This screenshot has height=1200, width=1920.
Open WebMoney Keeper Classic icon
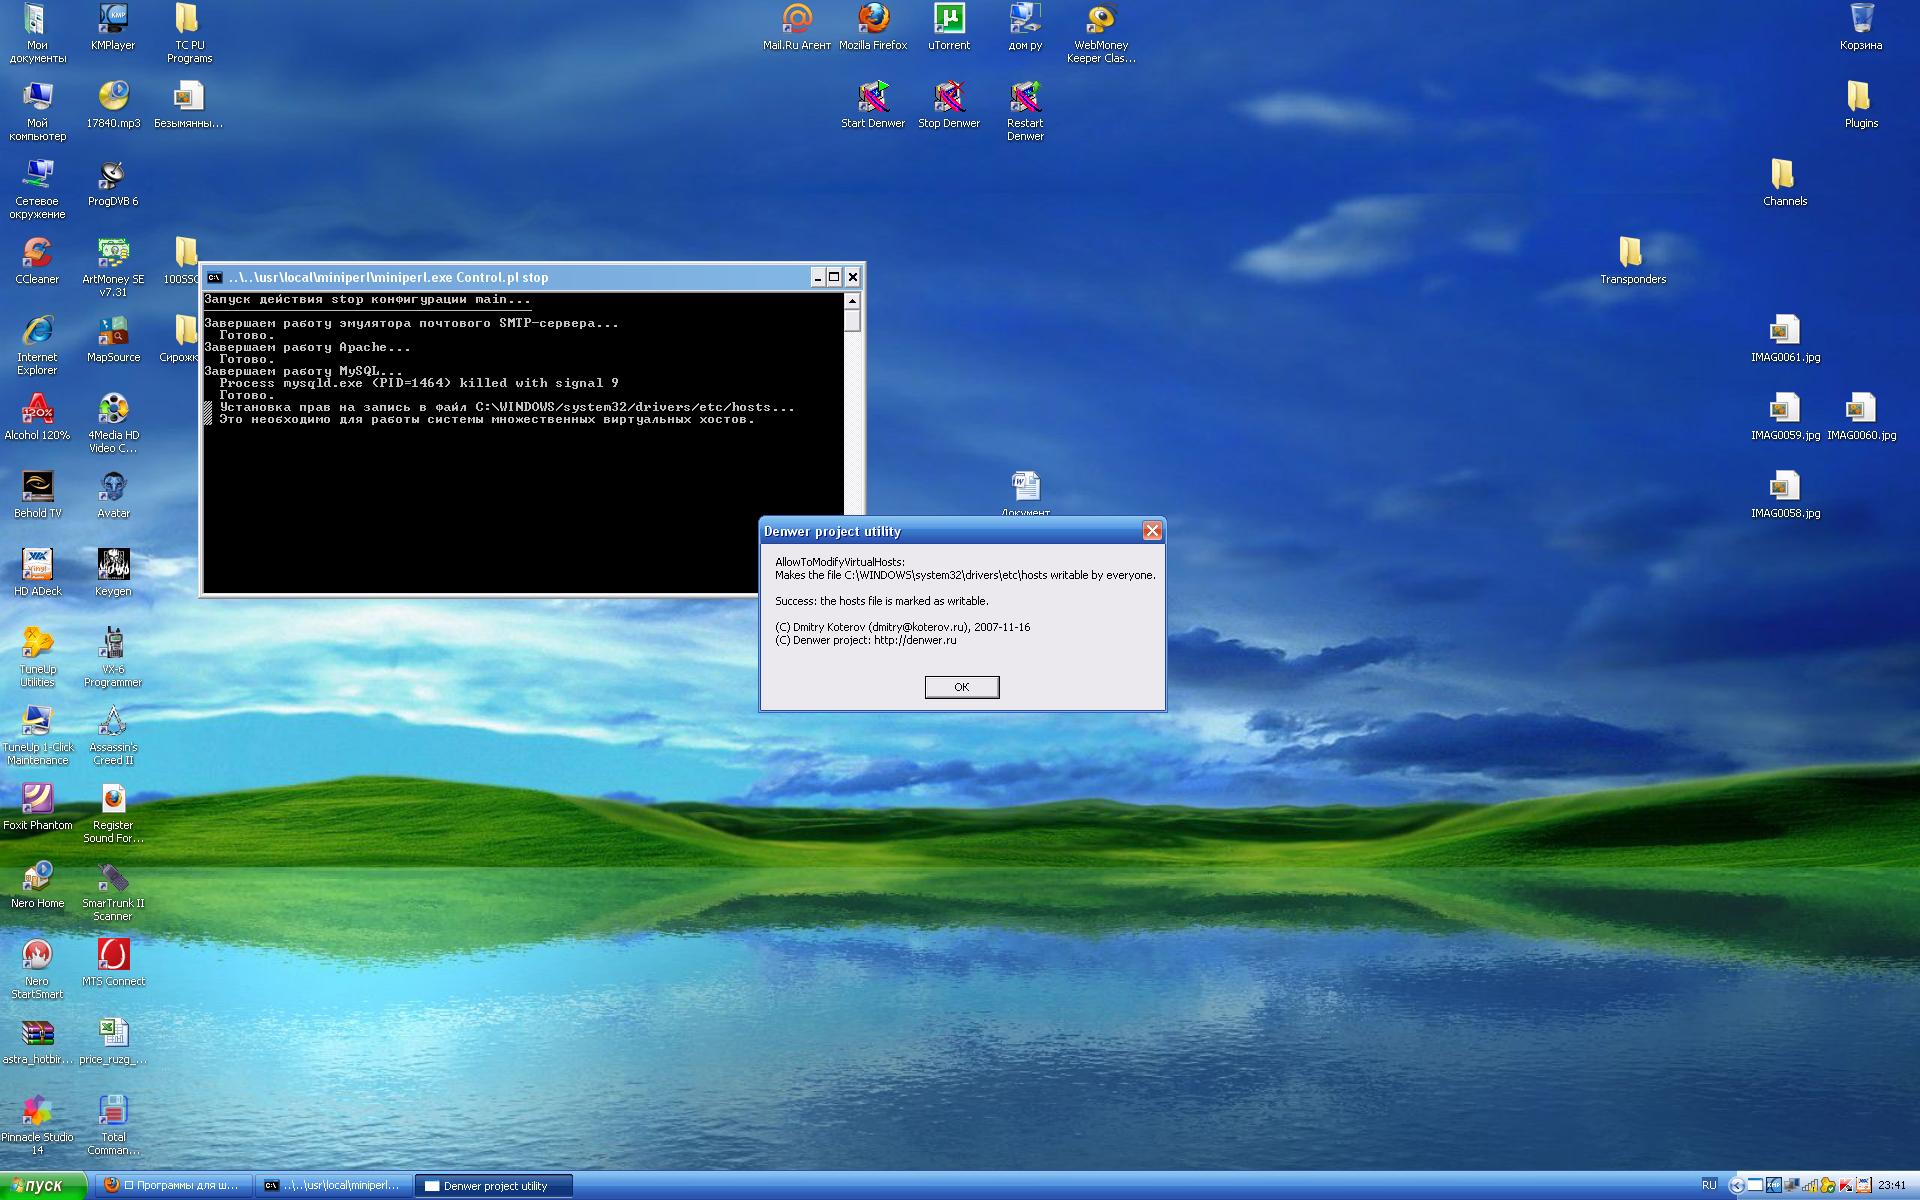tap(1101, 20)
